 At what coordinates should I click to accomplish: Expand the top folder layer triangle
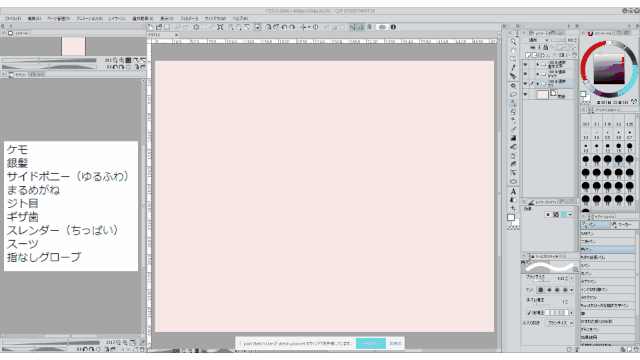[538, 64]
